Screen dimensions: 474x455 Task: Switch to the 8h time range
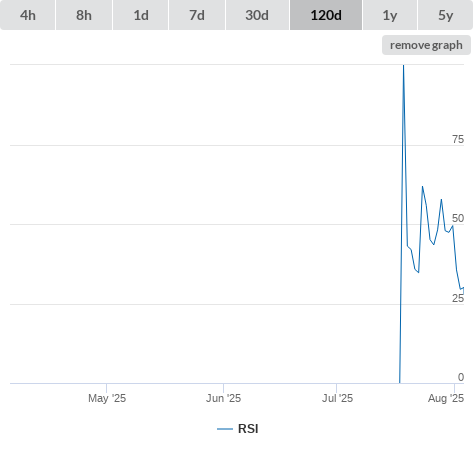[84, 15]
